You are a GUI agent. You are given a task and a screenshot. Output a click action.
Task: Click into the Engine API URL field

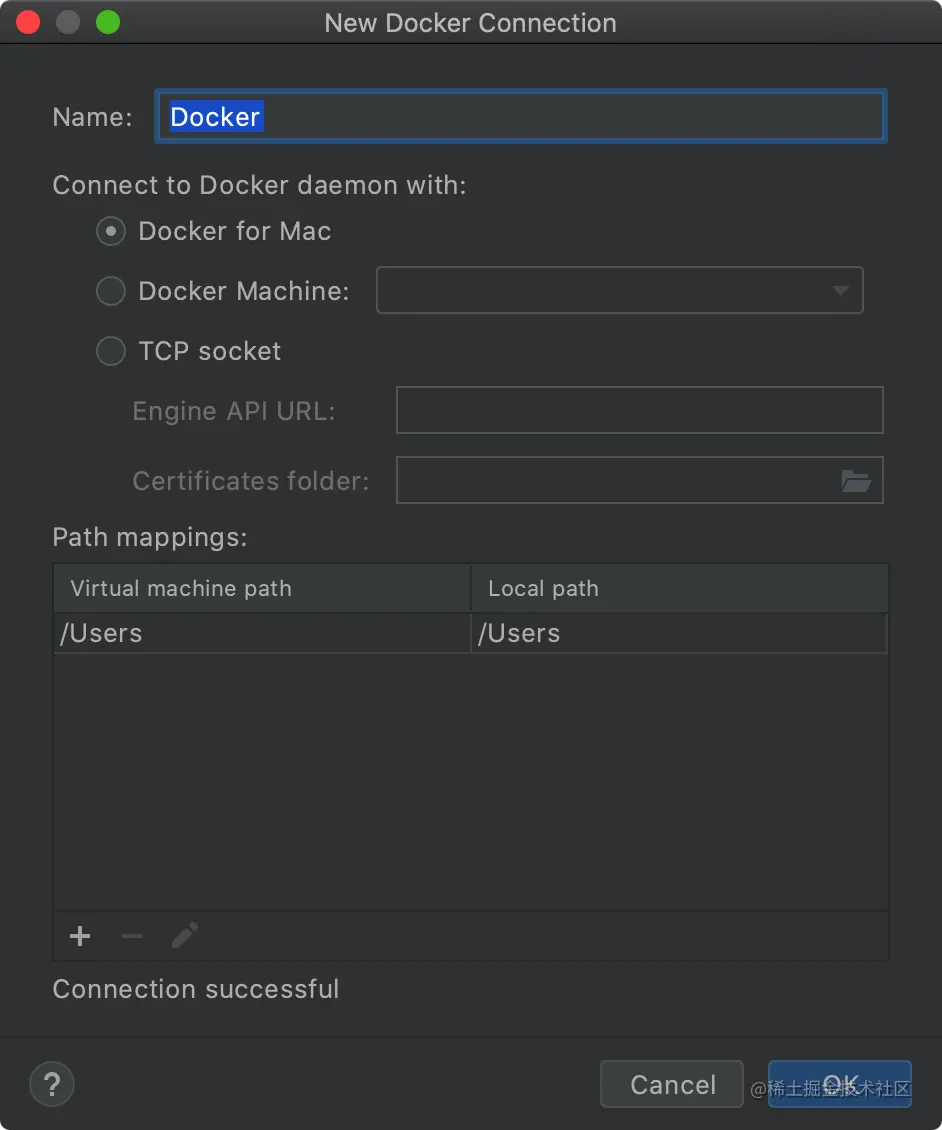640,410
